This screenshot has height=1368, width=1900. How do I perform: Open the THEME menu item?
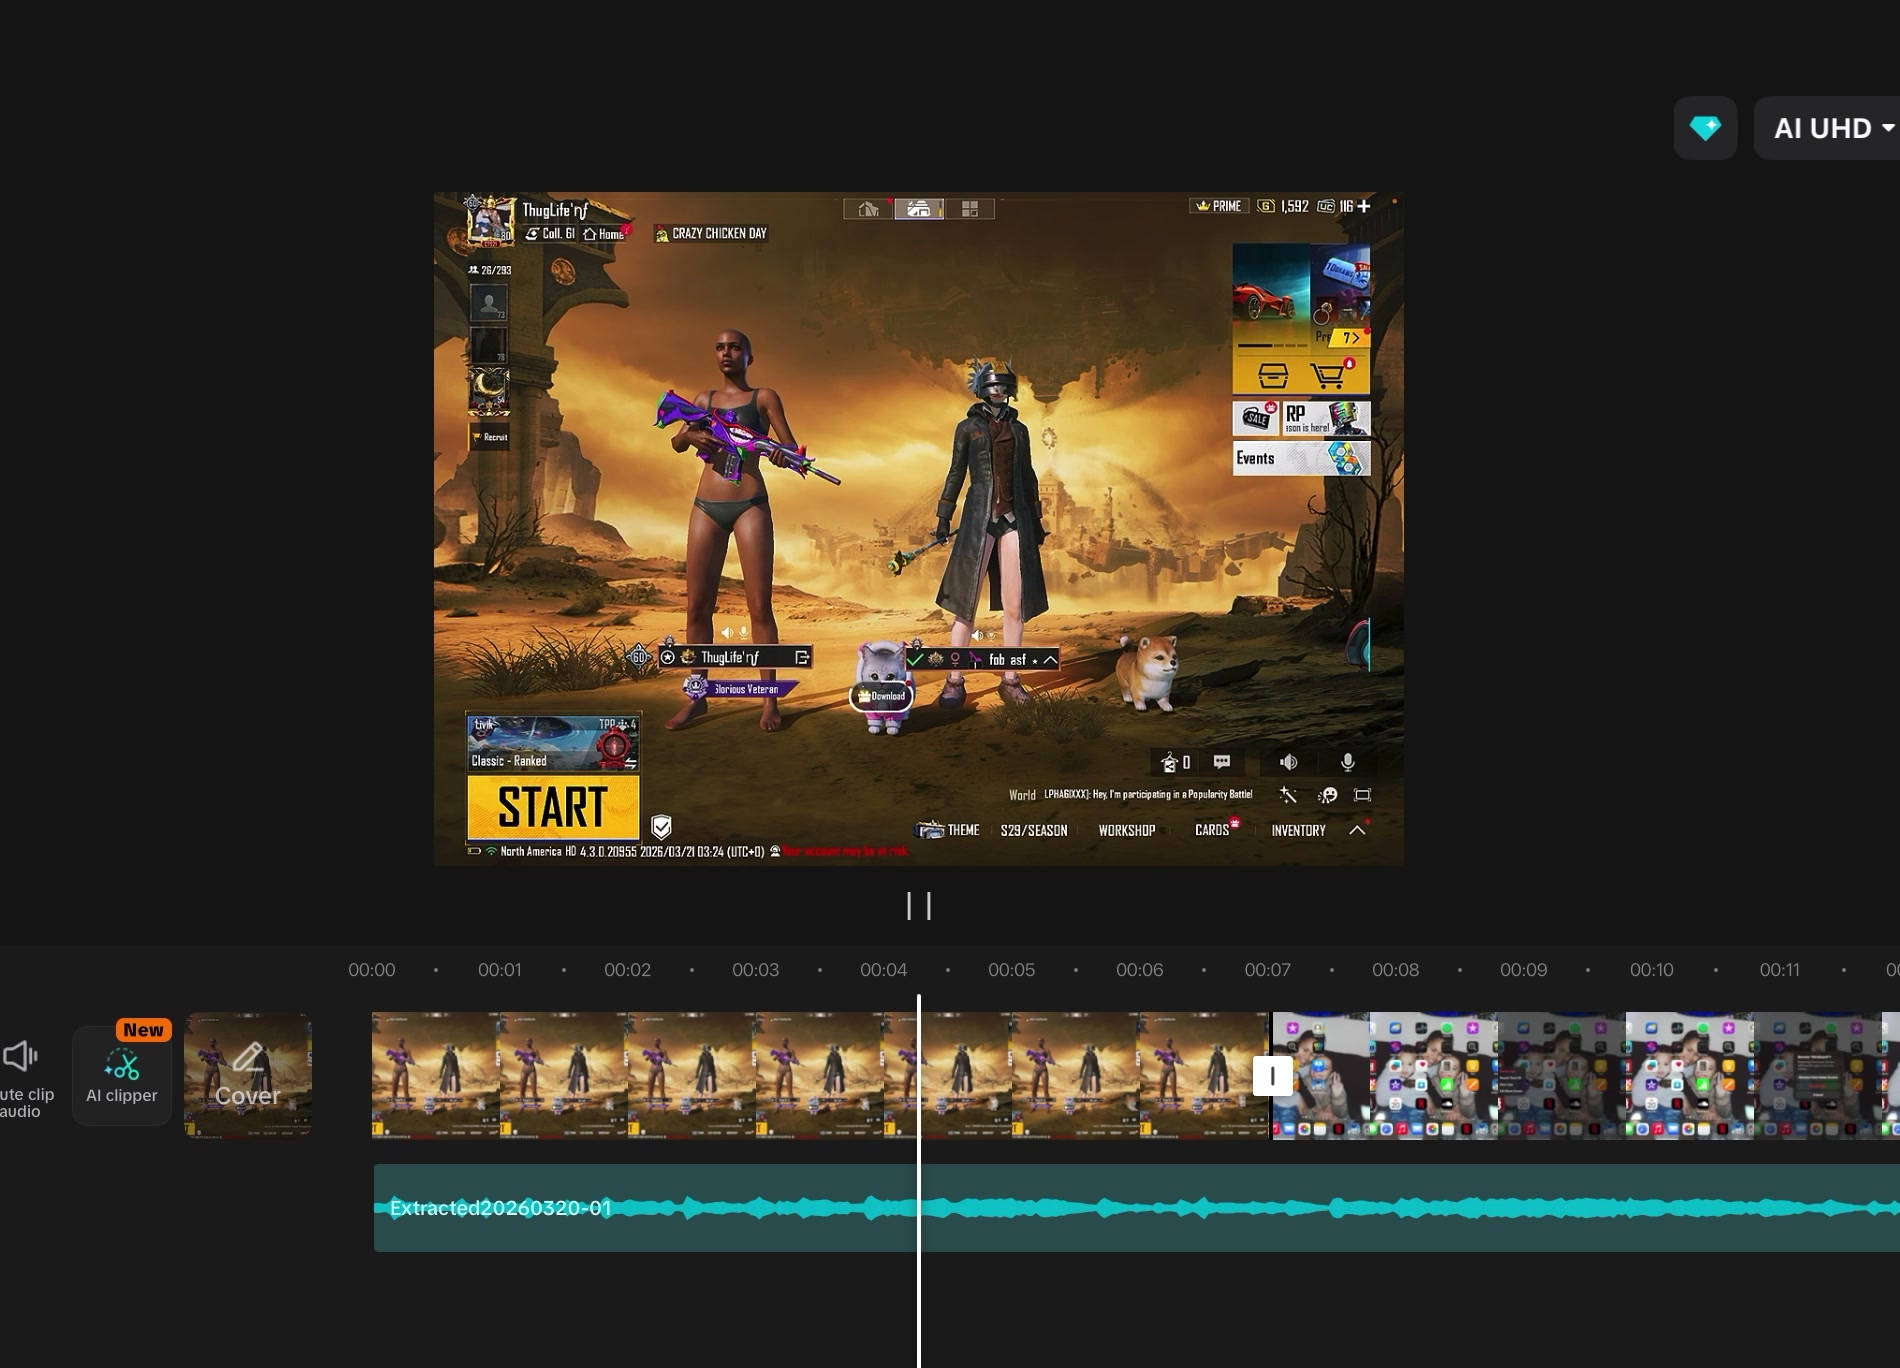click(x=949, y=830)
